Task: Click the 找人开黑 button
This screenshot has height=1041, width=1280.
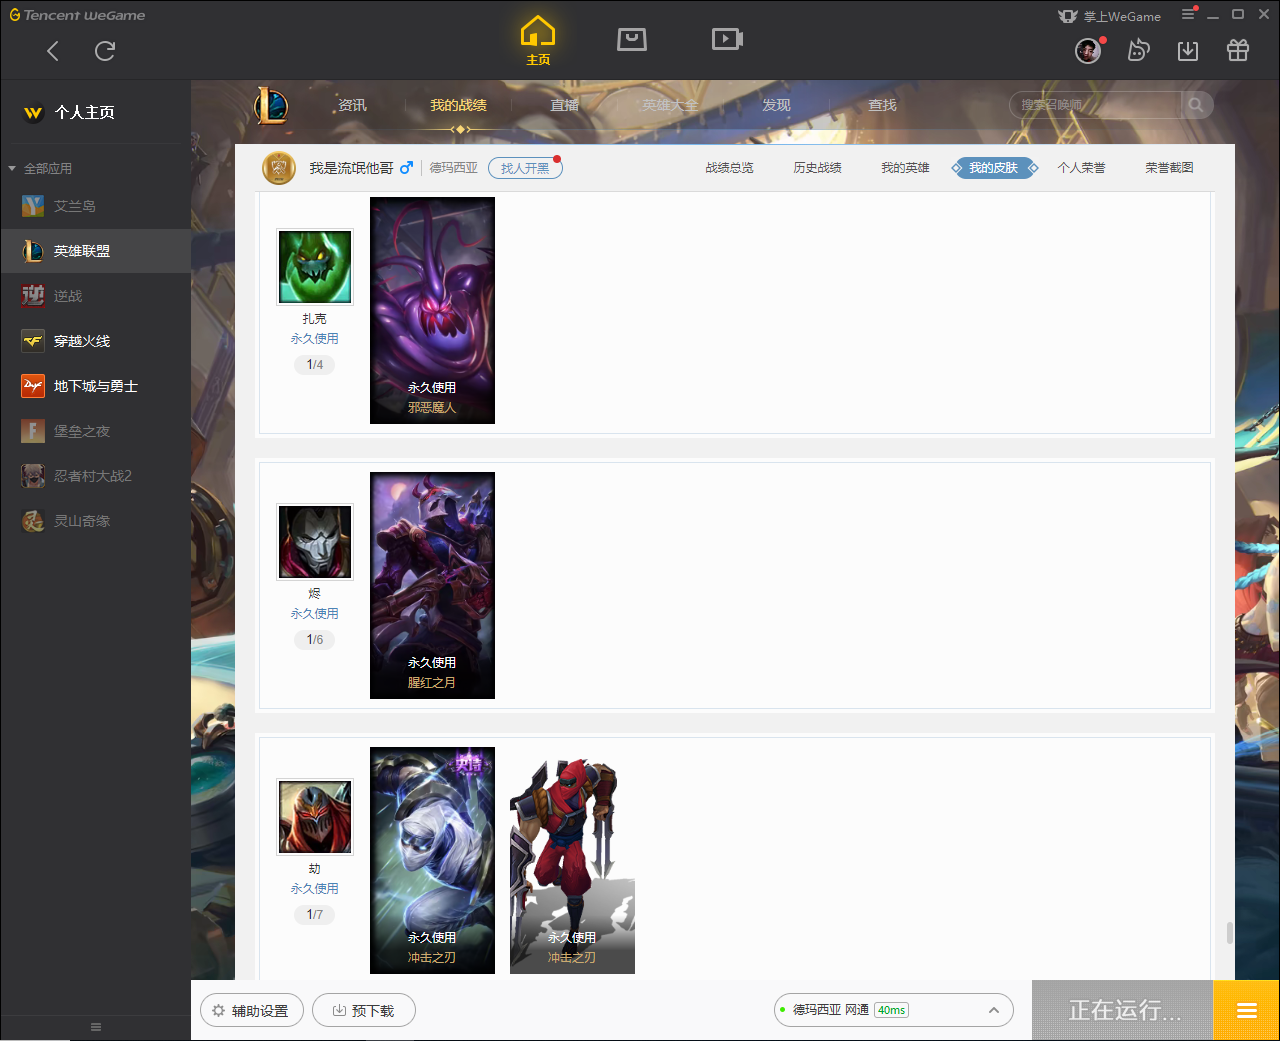Action: click(526, 168)
